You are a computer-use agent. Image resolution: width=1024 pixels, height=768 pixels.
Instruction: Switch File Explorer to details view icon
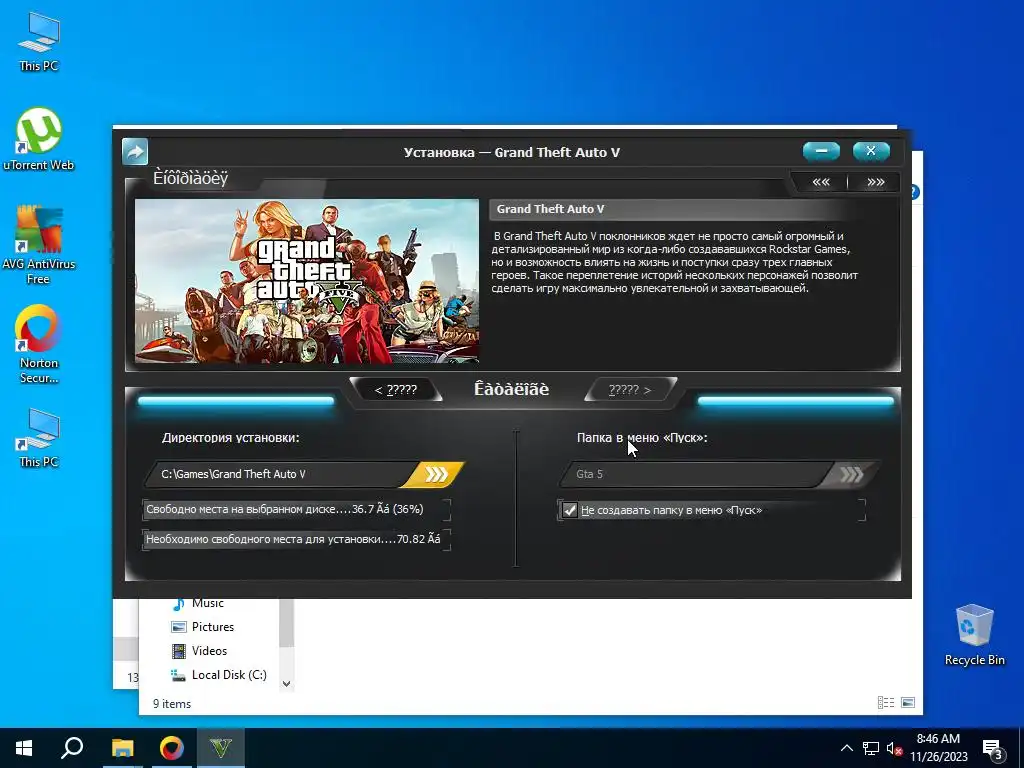886,703
